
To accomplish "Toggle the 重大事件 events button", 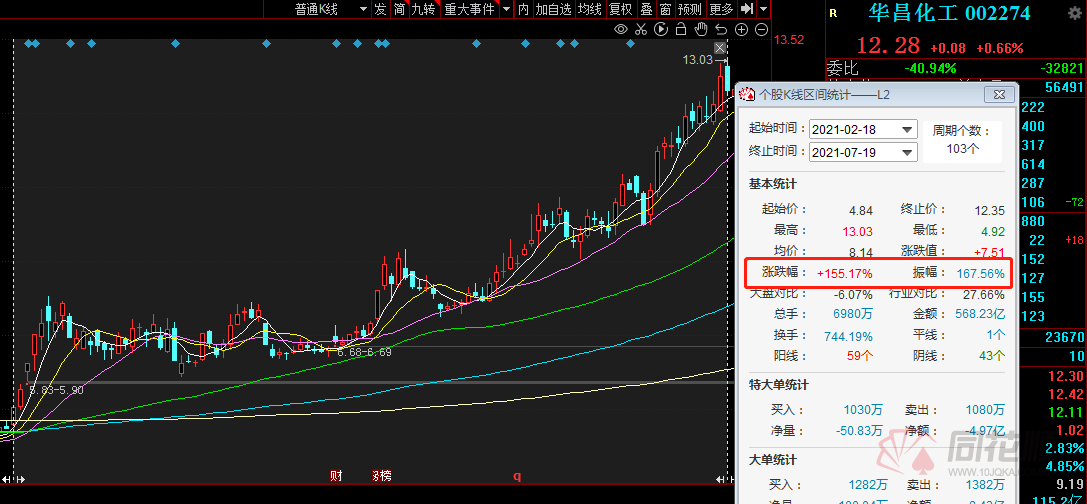I will click(469, 9).
